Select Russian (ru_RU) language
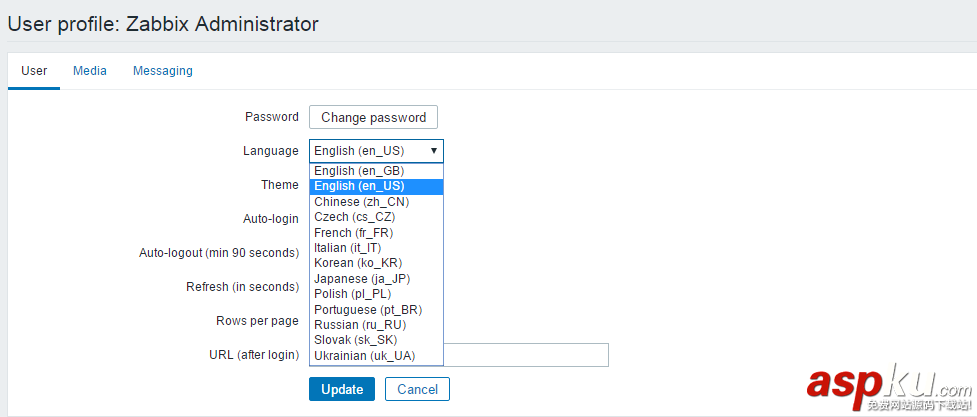This screenshot has height=417, width=977. pyautogui.click(x=360, y=325)
